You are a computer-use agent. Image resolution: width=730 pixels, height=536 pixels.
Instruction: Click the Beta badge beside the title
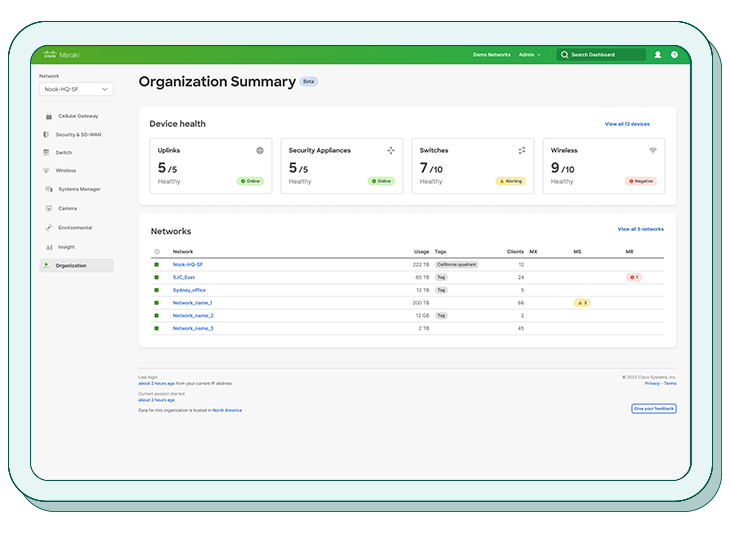[308, 81]
